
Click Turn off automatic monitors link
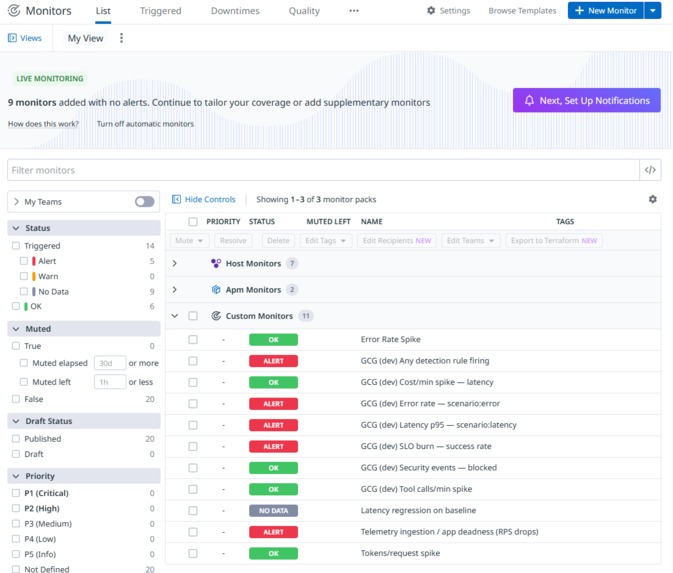(x=145, y=124)
